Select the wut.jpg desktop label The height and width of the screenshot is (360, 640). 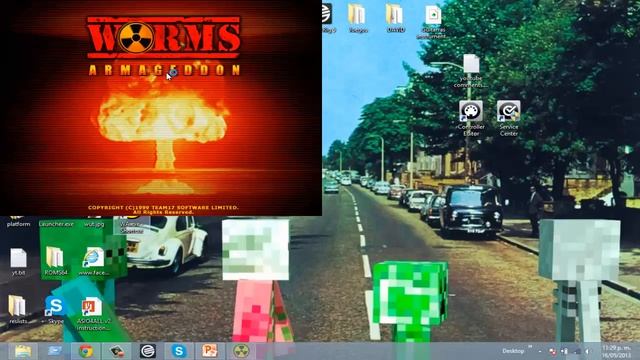pyautogui.click(x=94, y=224)
